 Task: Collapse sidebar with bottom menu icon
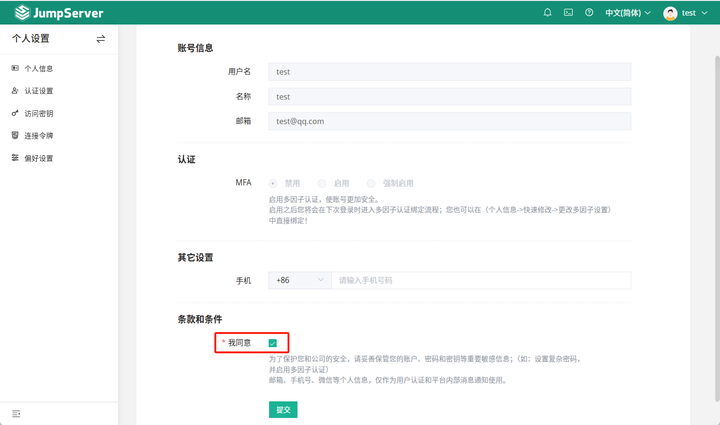point(16,414)
